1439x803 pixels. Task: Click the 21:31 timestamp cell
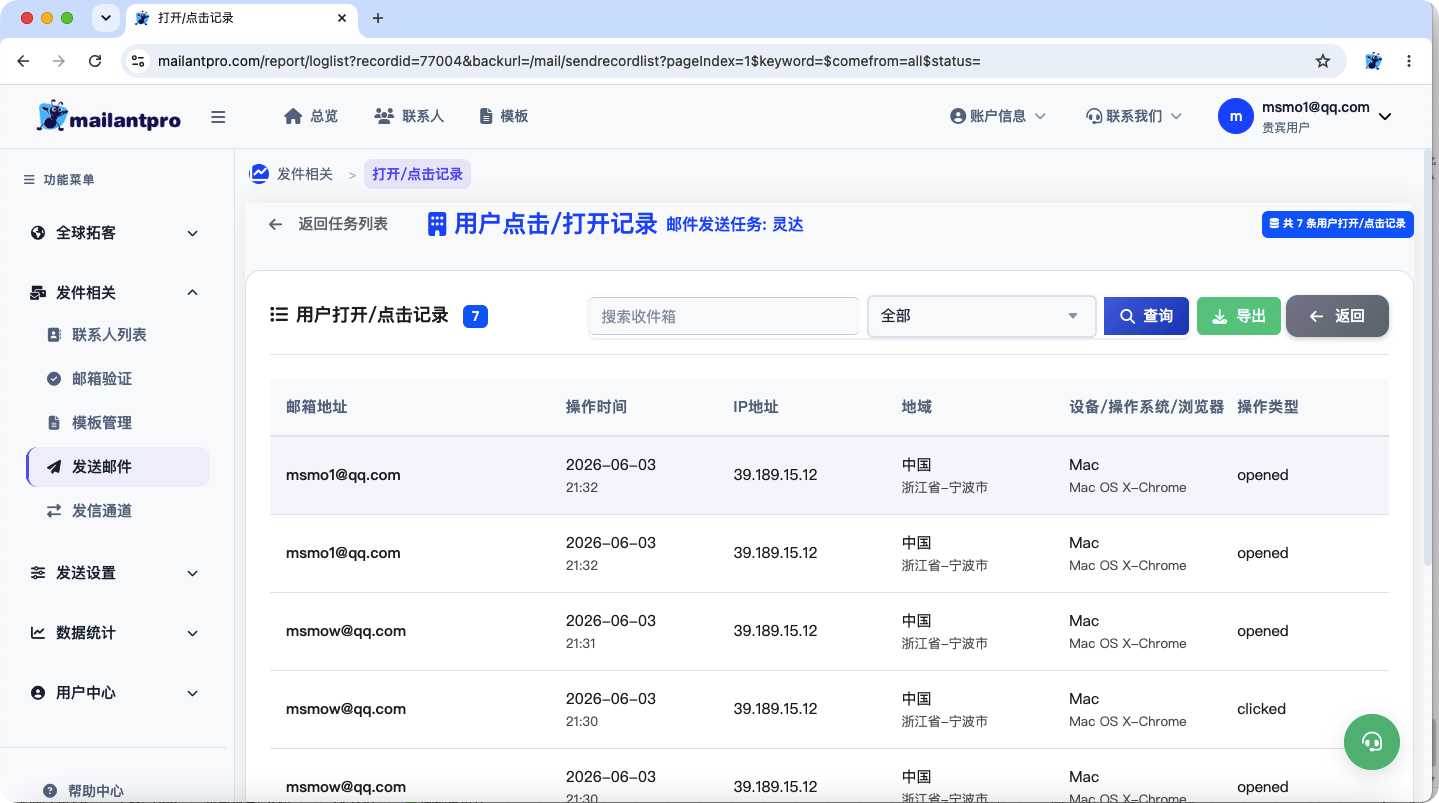coord(581,643)
